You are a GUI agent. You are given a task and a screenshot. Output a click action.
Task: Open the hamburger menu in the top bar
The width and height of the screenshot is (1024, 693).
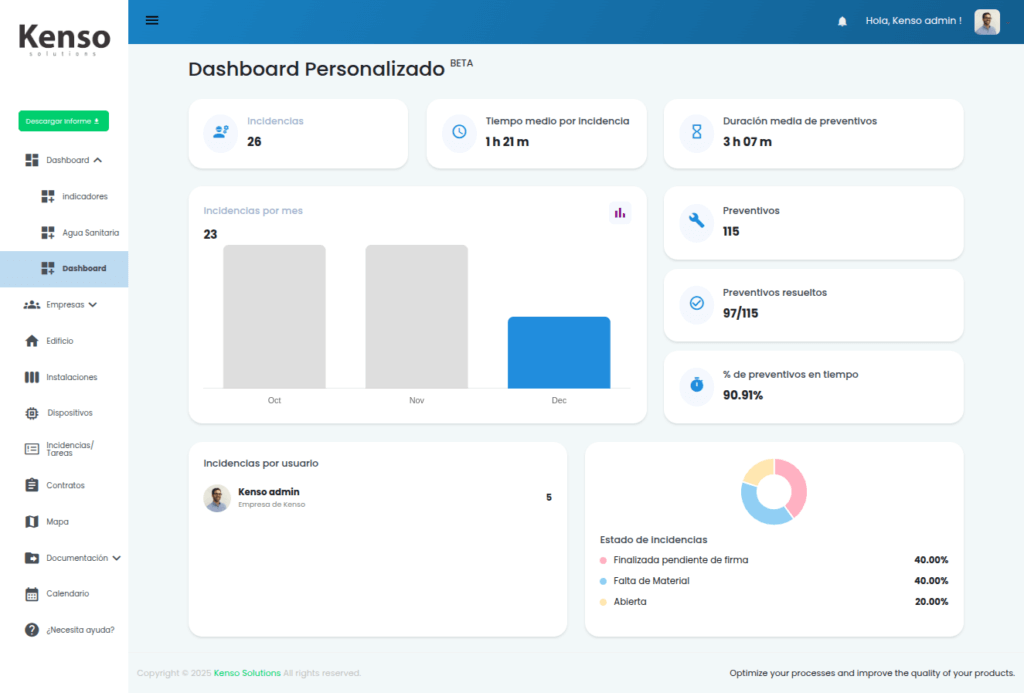(x=152, y=20)
